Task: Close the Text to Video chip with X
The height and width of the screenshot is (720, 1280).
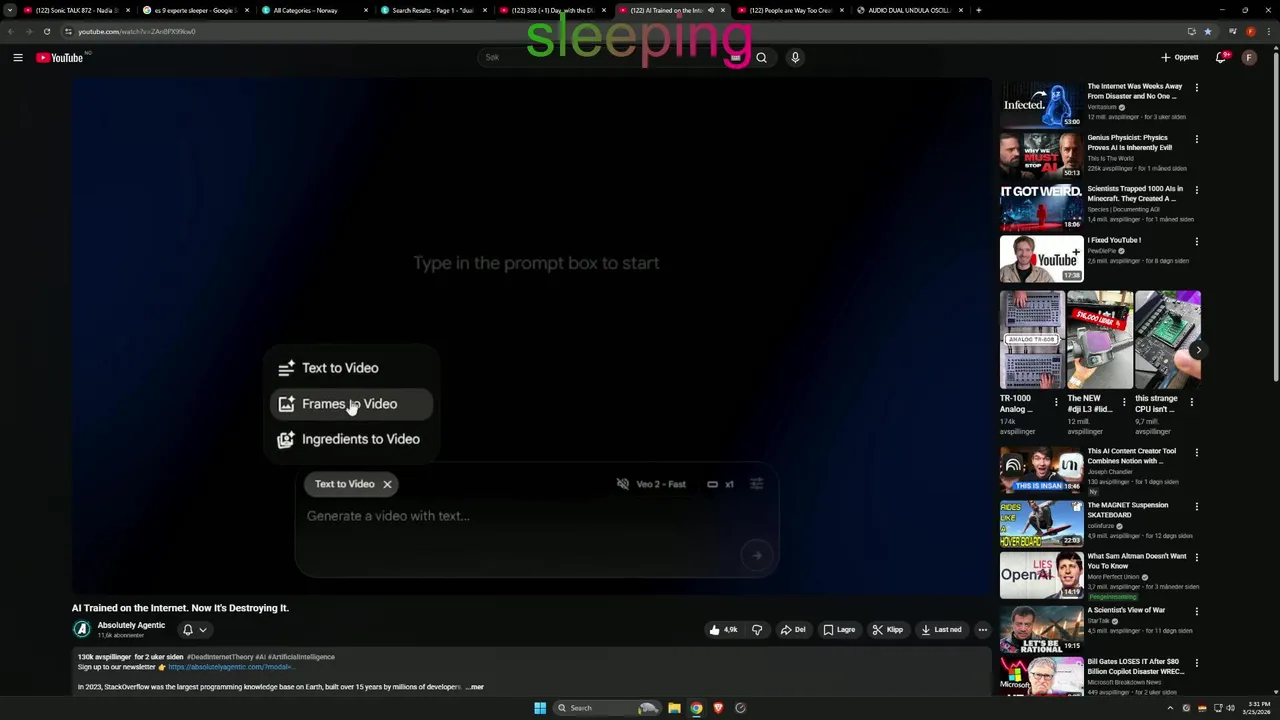Action: pos(387,484)
